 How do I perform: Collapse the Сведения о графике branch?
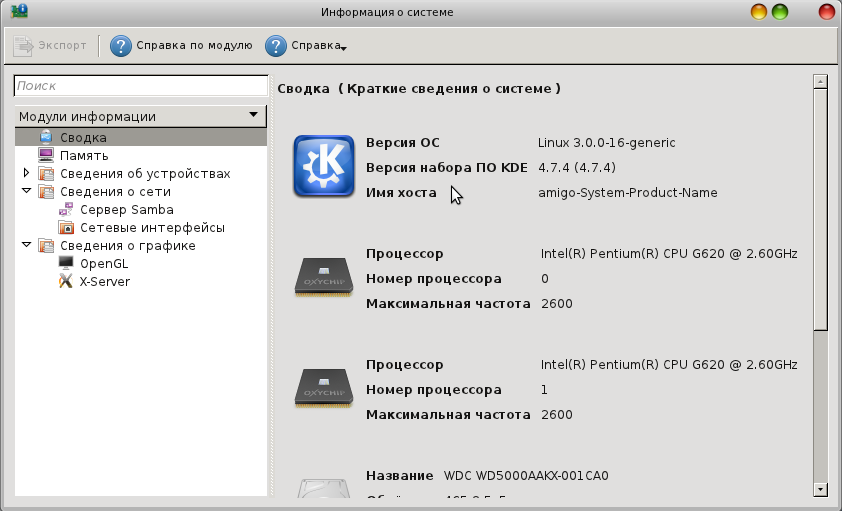pos(26,244)
